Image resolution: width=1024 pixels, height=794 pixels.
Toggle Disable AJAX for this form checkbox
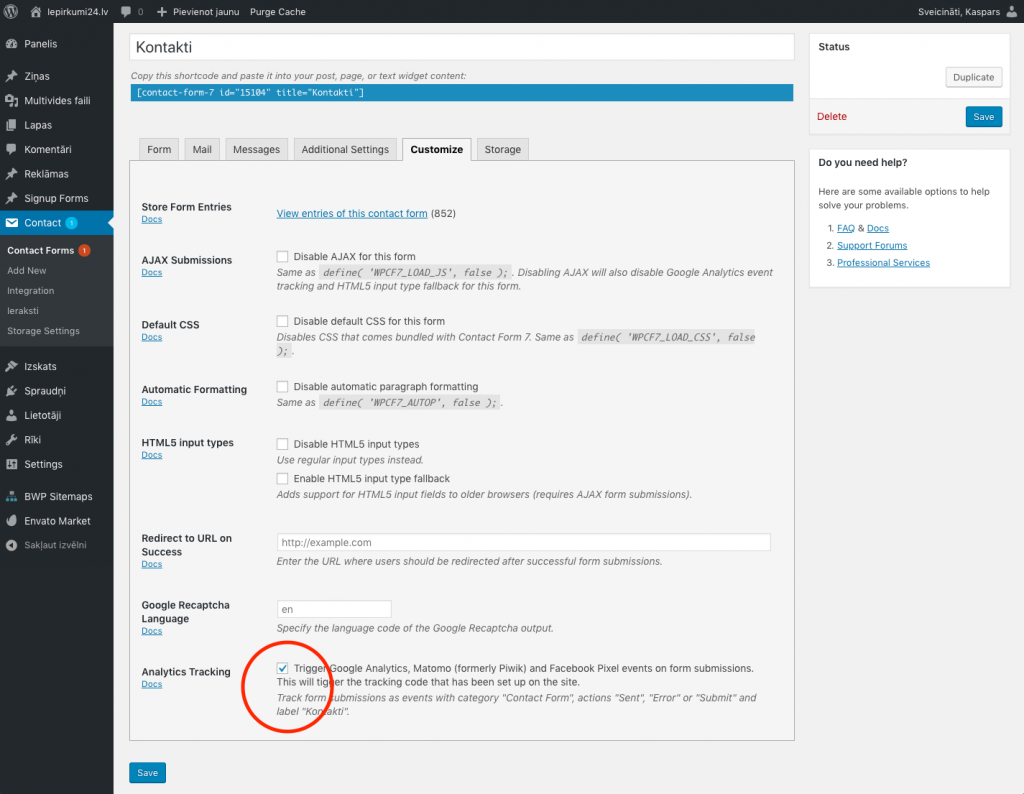coord(283,256)
